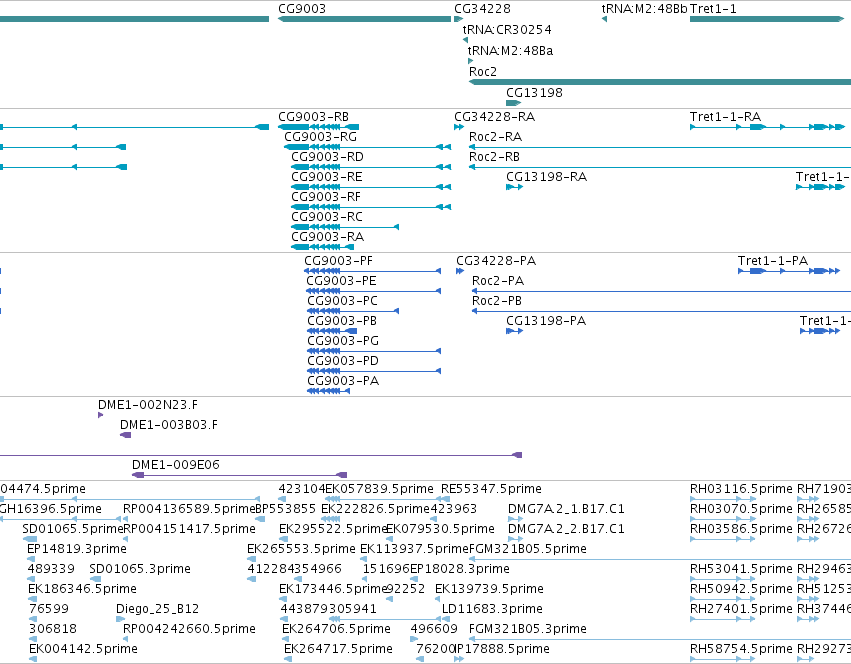The image size is (851, 664).
Task: Select transcript CG9003-RG
Action: click(367, 147)
